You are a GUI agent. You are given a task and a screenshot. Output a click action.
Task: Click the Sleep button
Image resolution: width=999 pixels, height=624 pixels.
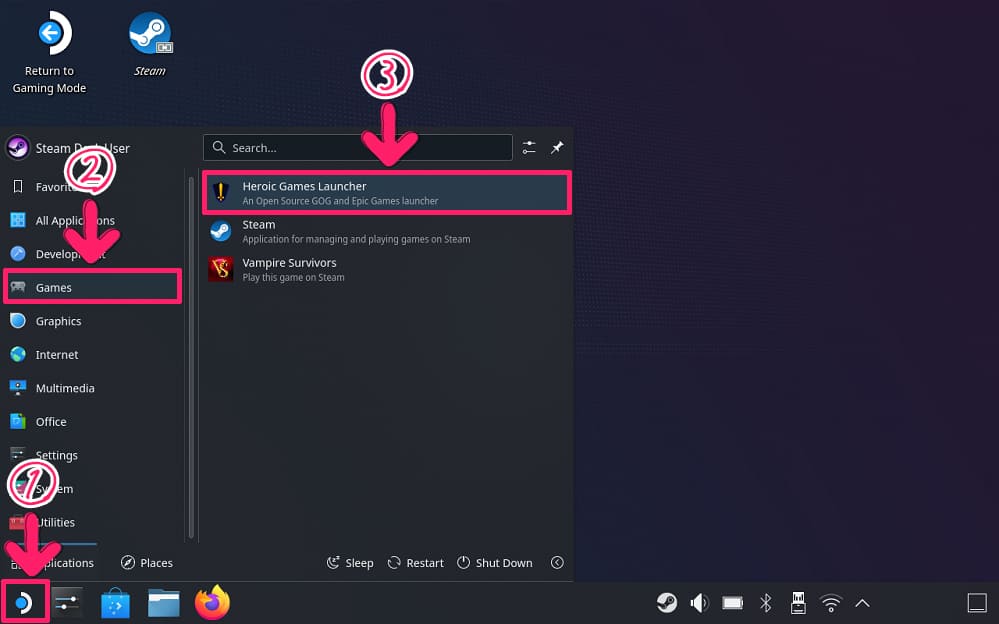click(350, 562)
